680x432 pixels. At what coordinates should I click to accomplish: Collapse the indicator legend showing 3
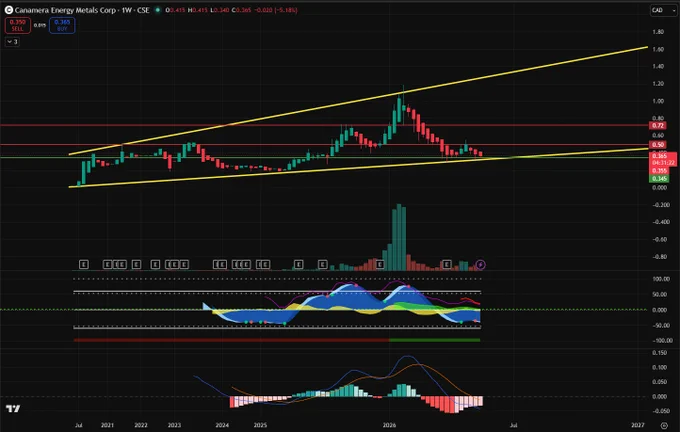pos(12,42)
